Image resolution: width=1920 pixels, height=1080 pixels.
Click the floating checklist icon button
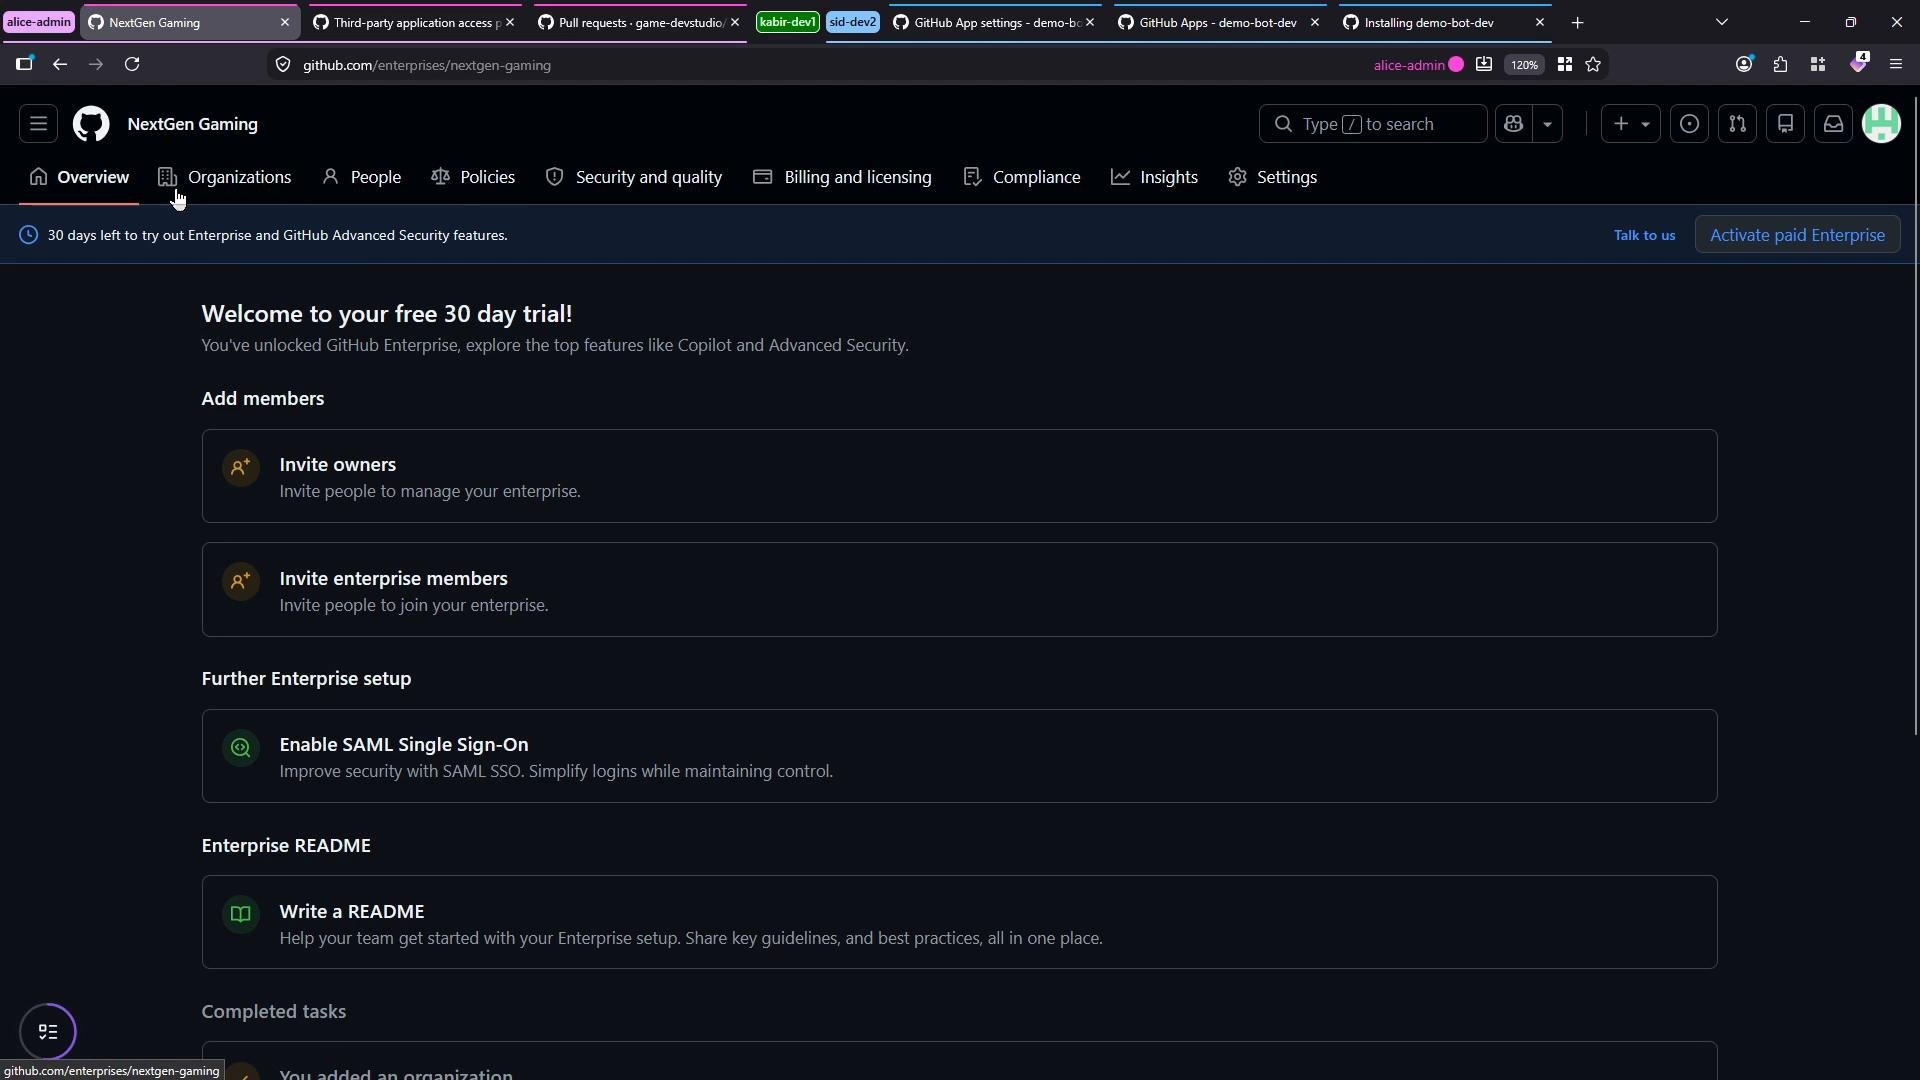[x=48, y=1031]
